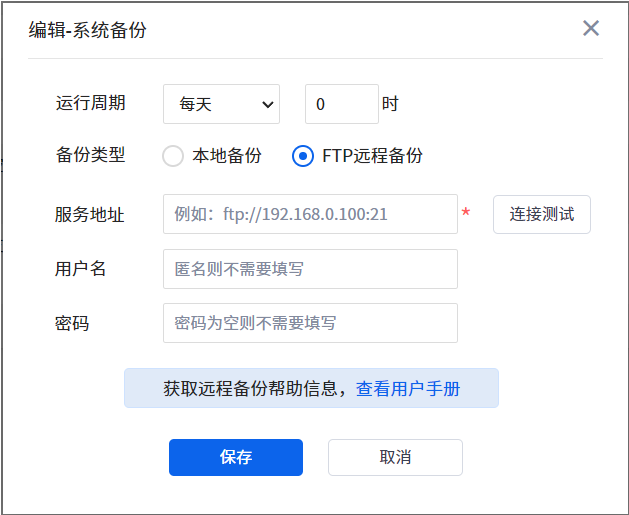629x515 pixels.
Task: Open the 每天 run cycle dropdown
Action: [x=221, y=104]
